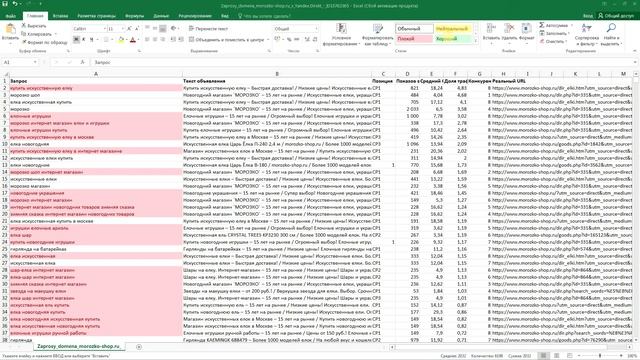Expand the cell styles gallery arrow
Image resolution: width=640 pixels, height=360 pixels.
(x=476, y=41)
